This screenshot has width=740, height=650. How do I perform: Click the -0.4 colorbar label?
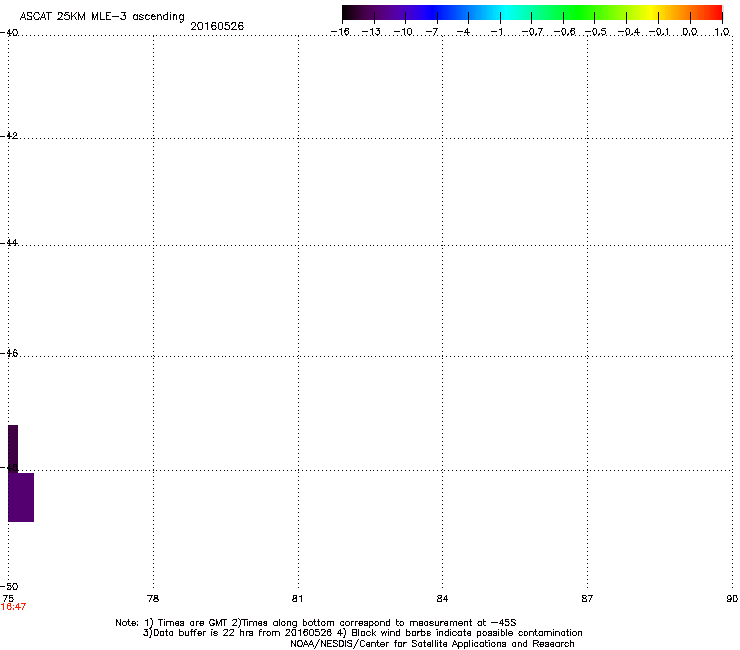tap(629, 32)
